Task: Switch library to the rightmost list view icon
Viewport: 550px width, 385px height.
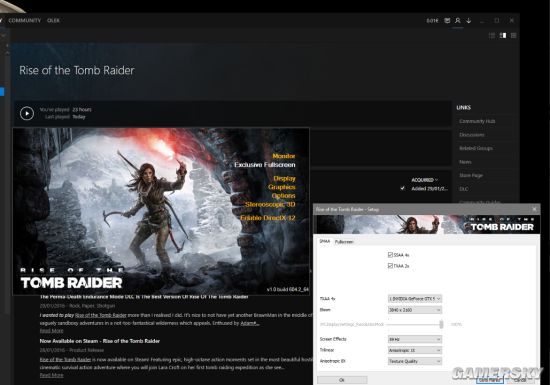Action: click(x=514, y=35)
